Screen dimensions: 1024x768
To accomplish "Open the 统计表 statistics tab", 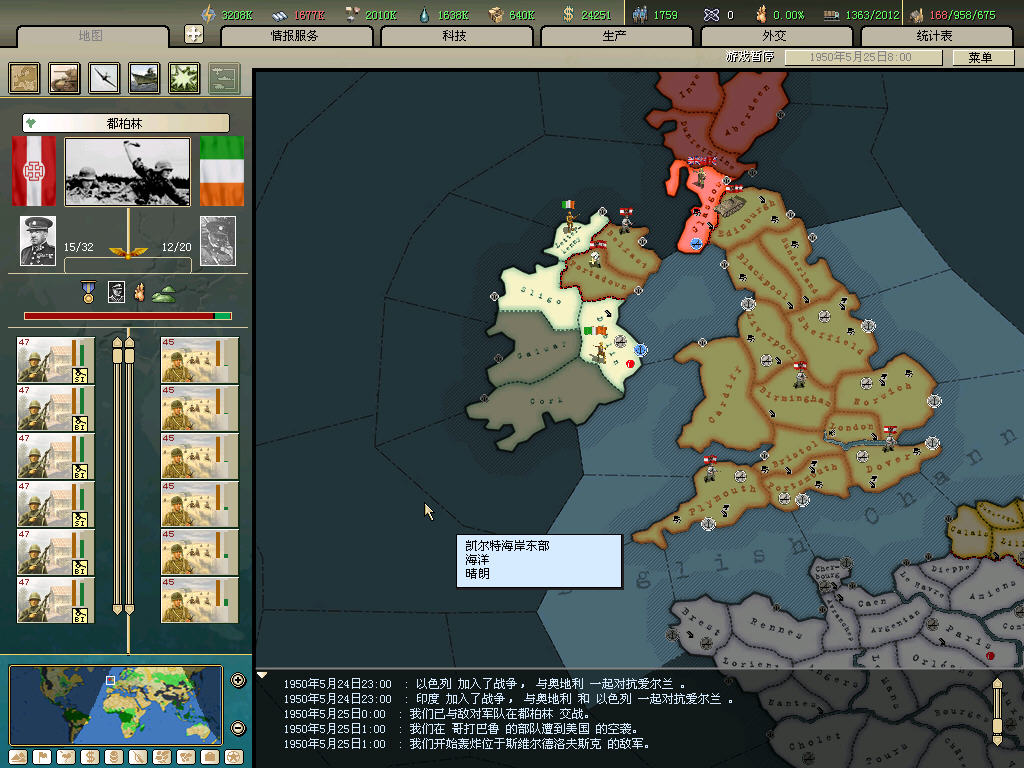I will [936, 36].
